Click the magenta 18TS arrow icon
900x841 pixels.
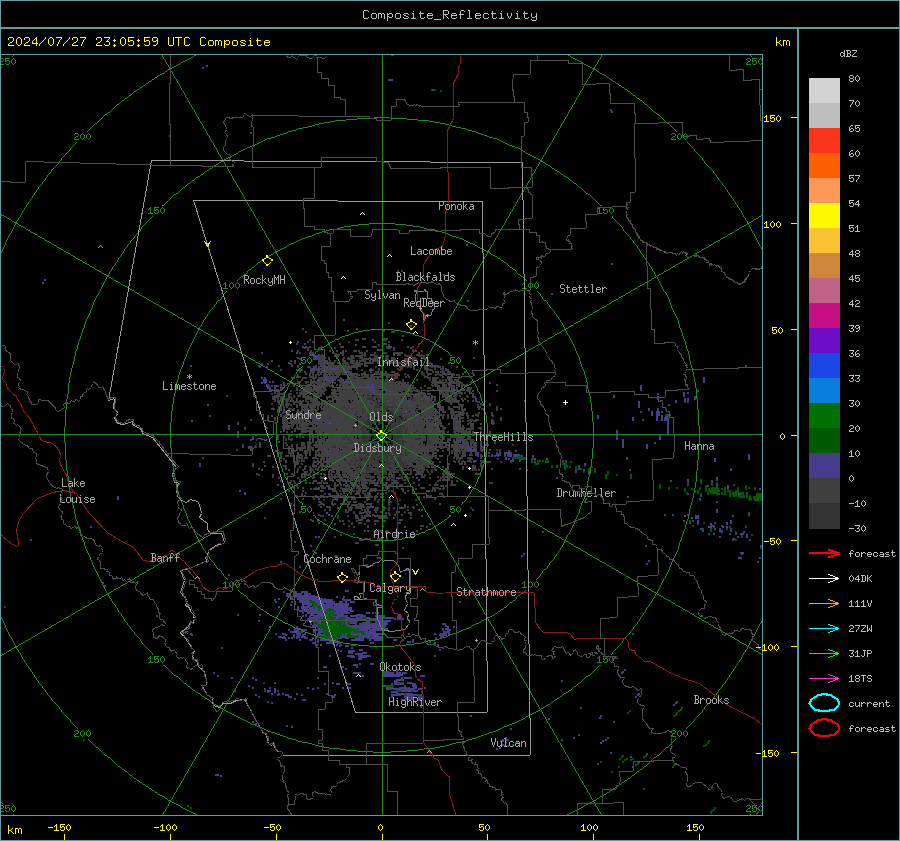coord(824,679)
